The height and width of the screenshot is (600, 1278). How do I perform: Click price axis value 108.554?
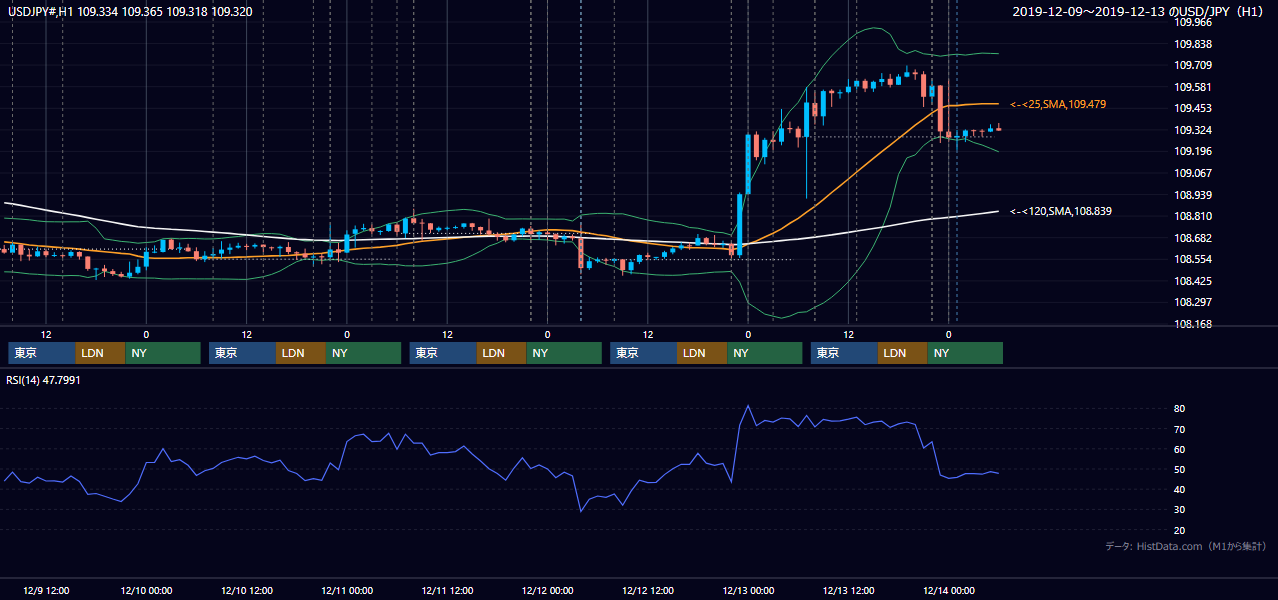1193,259
